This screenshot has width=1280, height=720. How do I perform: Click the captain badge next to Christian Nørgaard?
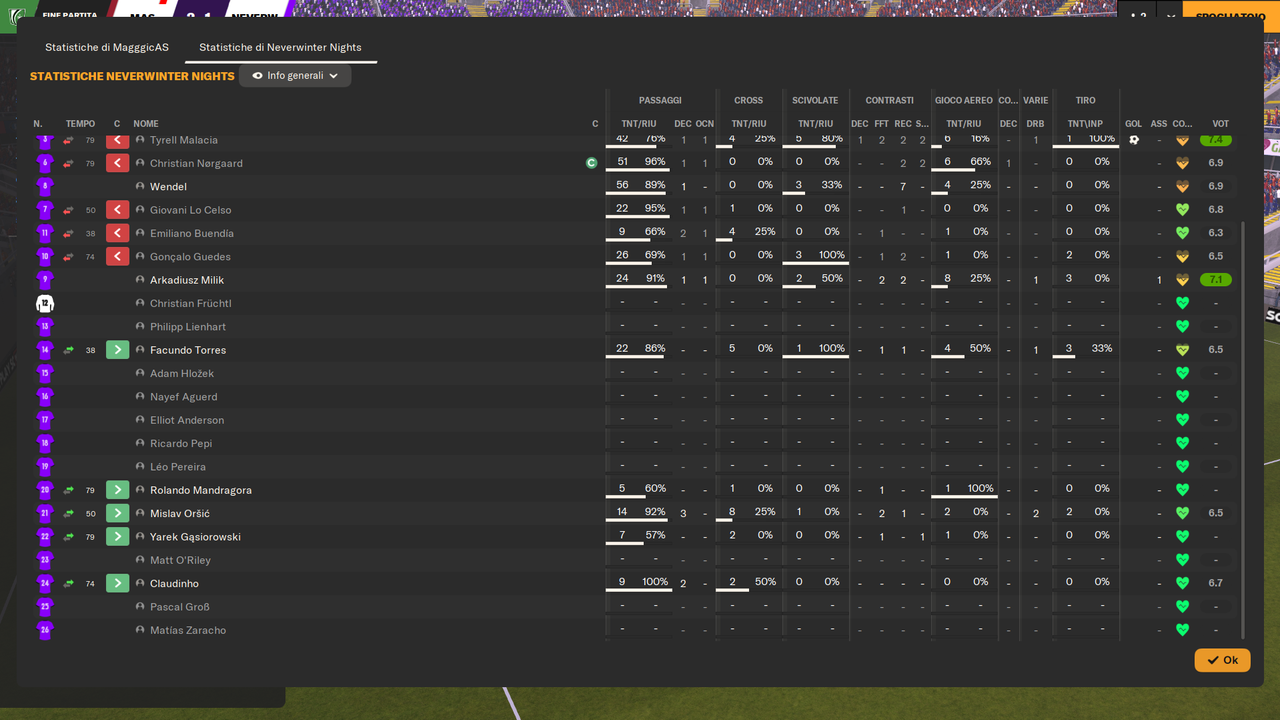pyautogui.click(x=592, y=163)
